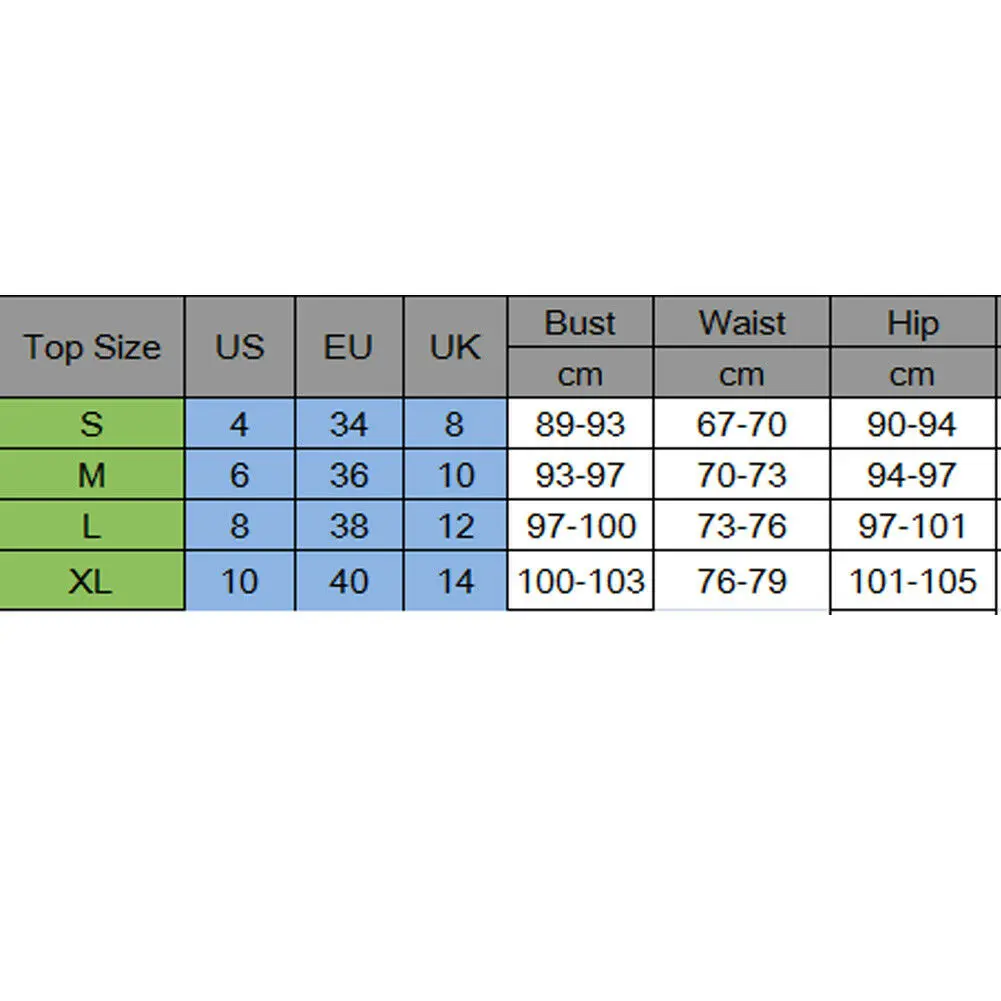This screenshot has height=1001, width=1001.
Task: Click the bust 100-103 cell
Action: click(x=580, y=581)
